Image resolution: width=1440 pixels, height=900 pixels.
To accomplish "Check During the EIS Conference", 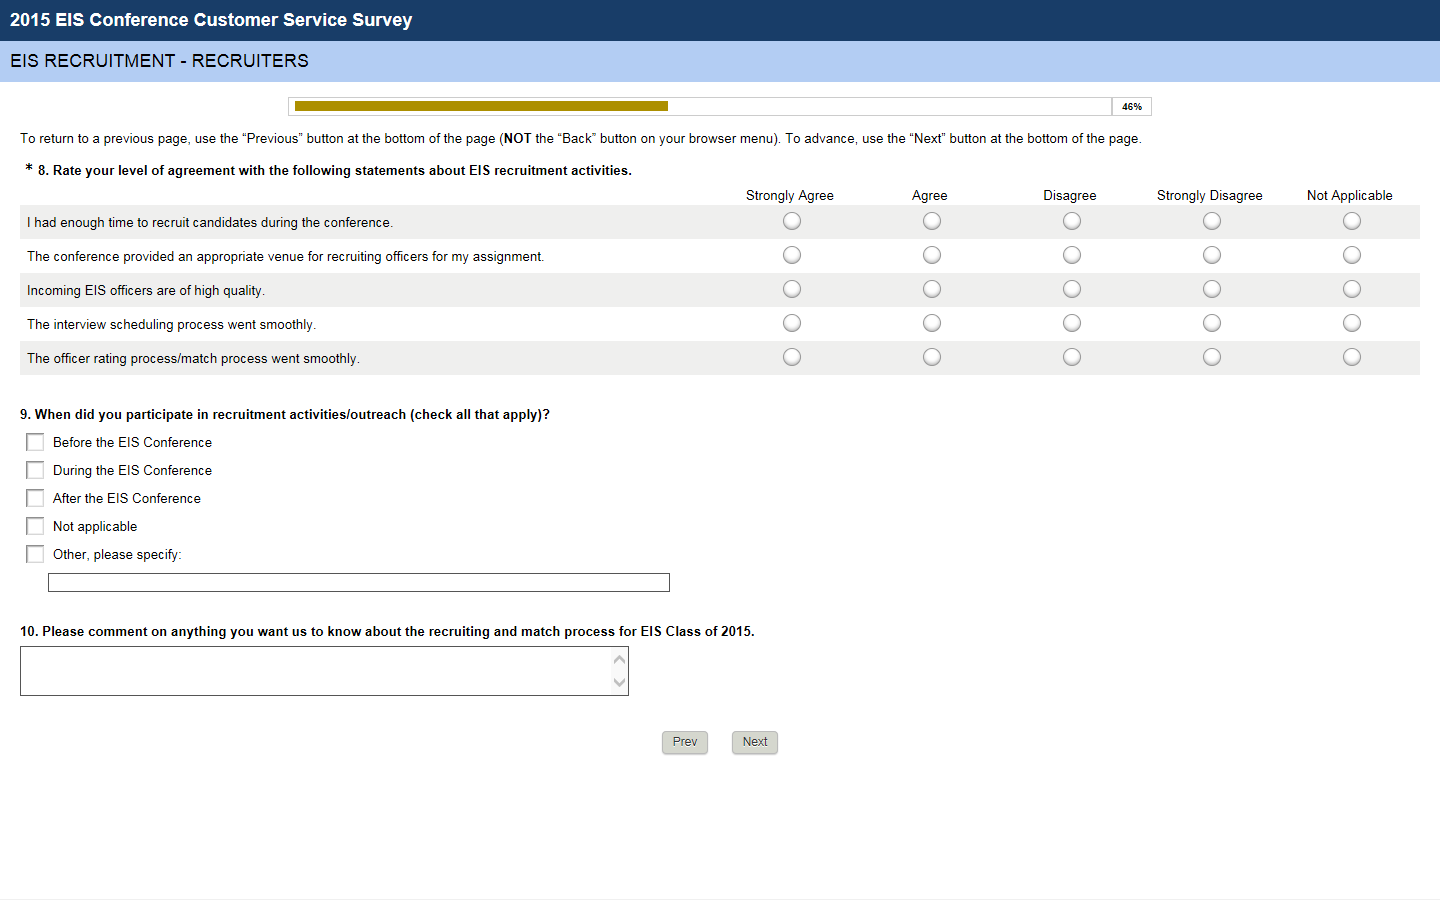I will [35, 470].
